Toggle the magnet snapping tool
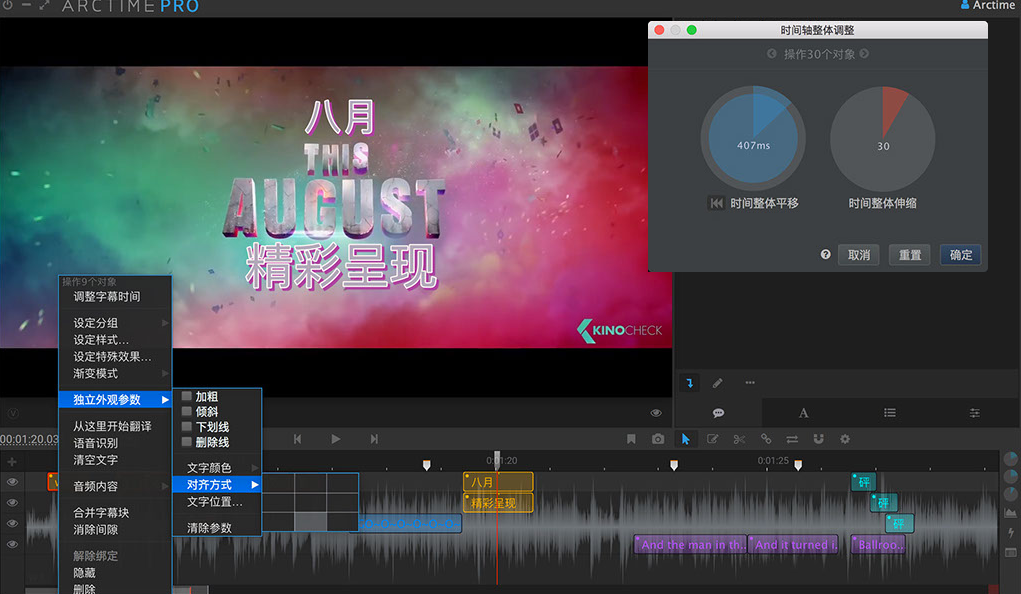 818,439
